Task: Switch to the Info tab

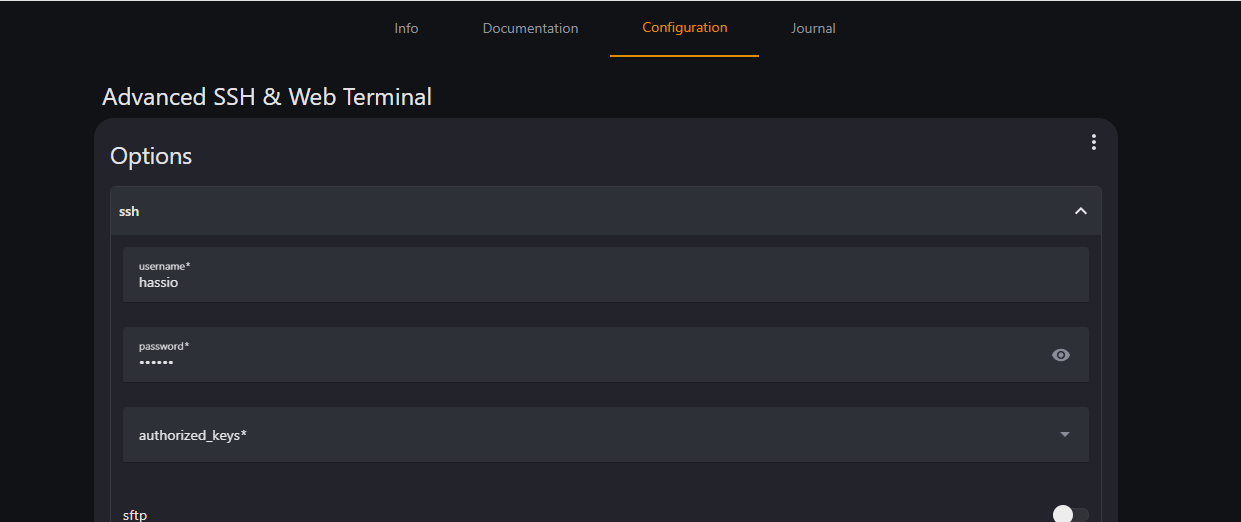Action: (x=406, y=28)
